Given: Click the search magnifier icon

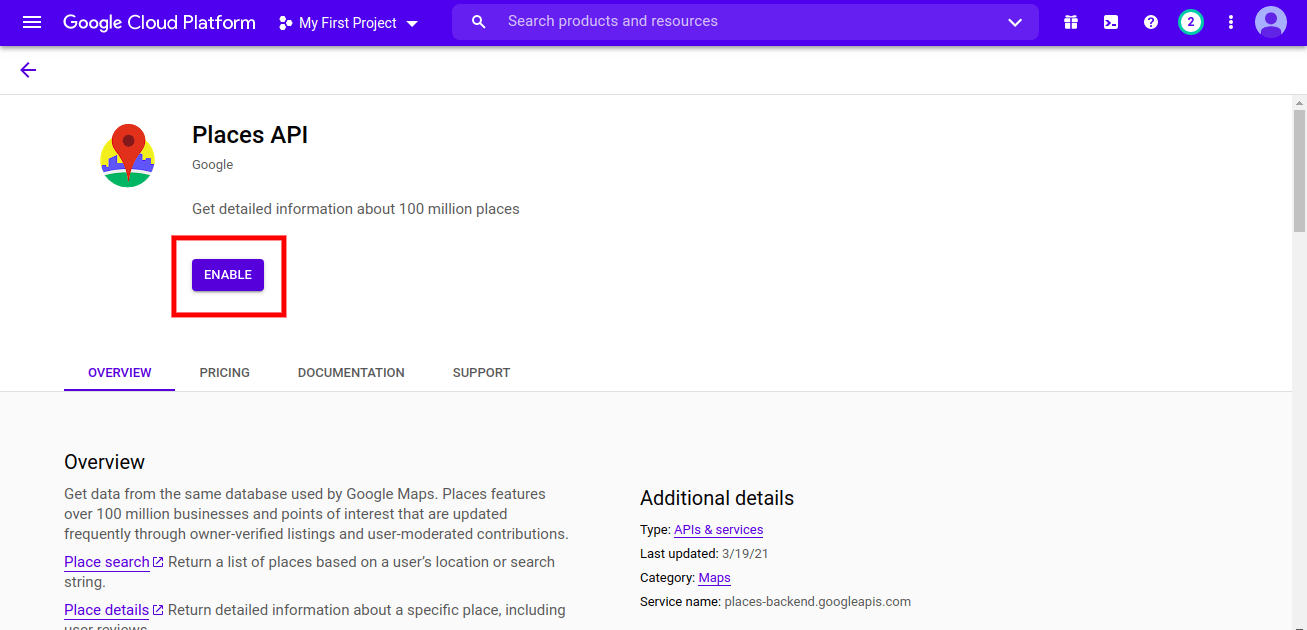Looking at the screenshot, I should 479,22.
